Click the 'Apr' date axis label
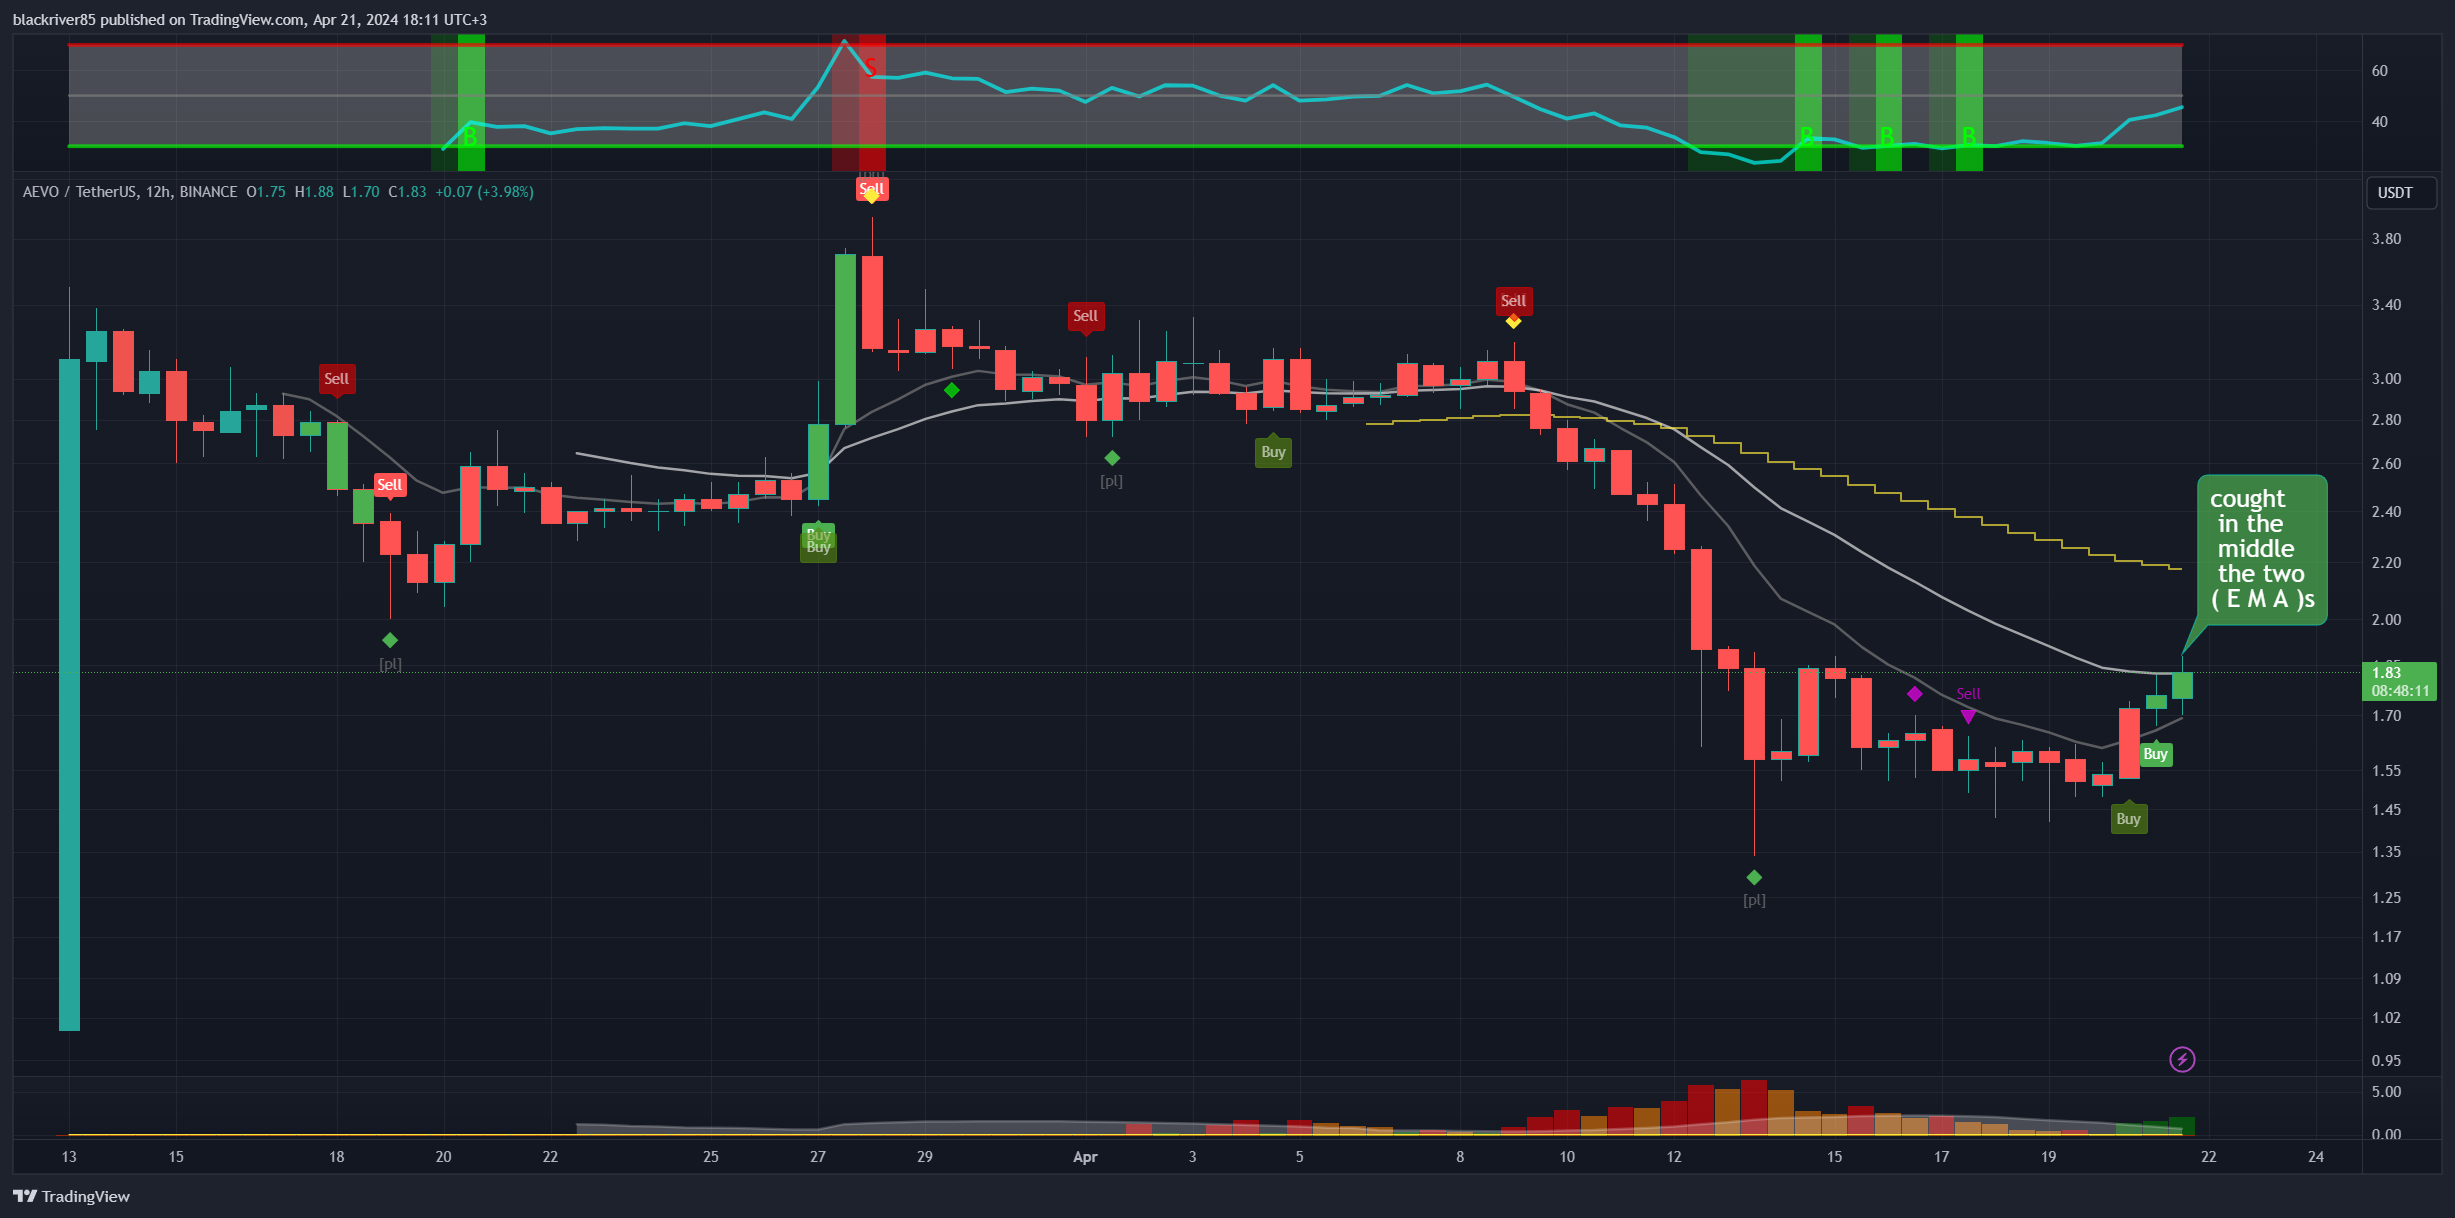Image resolution: width=2455 pixels, height=1218 pixels. (1085, 1157)
